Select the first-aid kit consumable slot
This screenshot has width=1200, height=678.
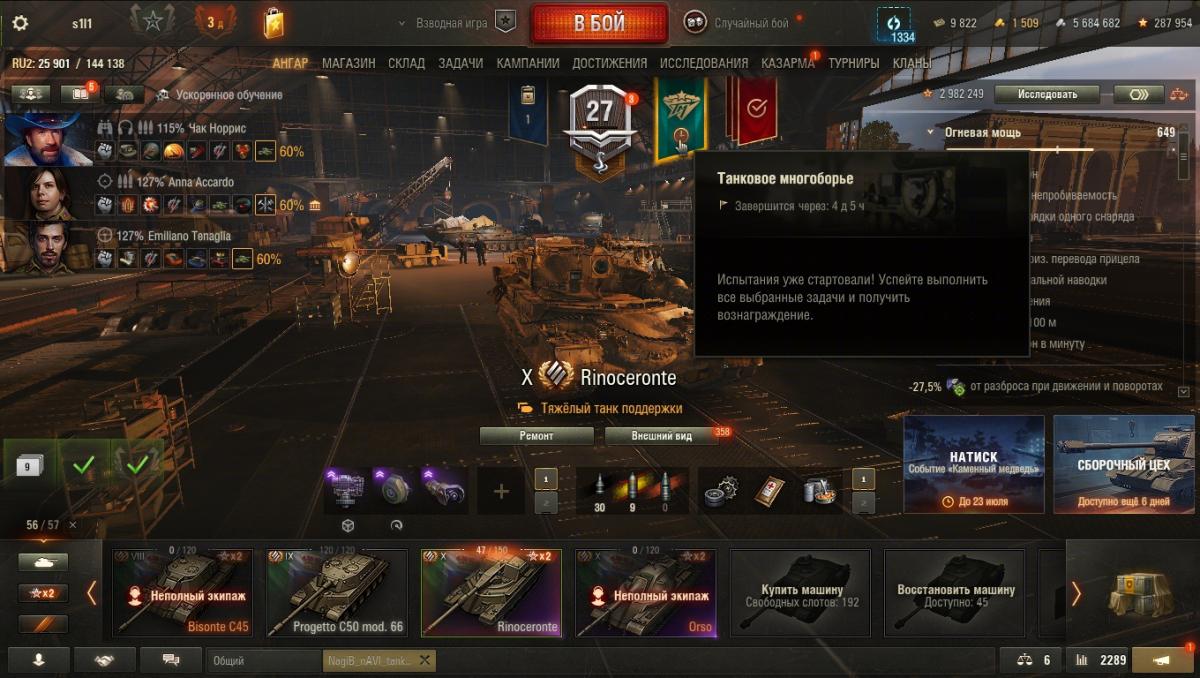click(x=769, y=490)
